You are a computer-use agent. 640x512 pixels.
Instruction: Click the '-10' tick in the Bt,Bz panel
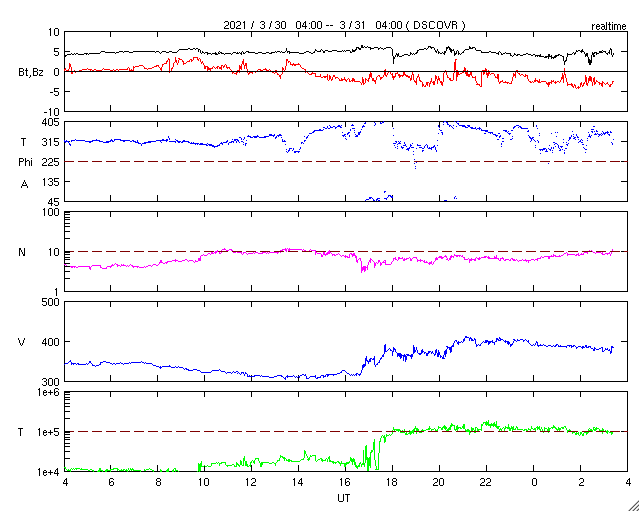pyautogui.click(x=51, y=111)
